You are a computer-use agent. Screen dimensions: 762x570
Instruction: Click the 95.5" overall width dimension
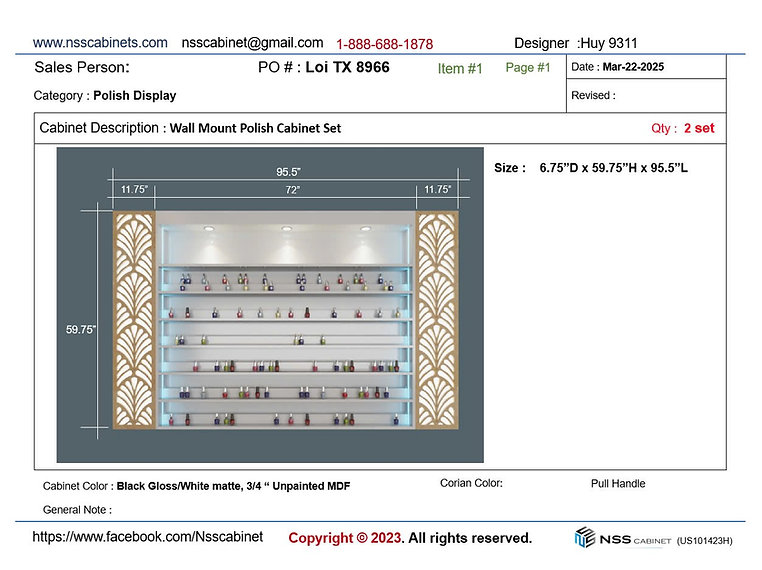(x=288, y=172)
